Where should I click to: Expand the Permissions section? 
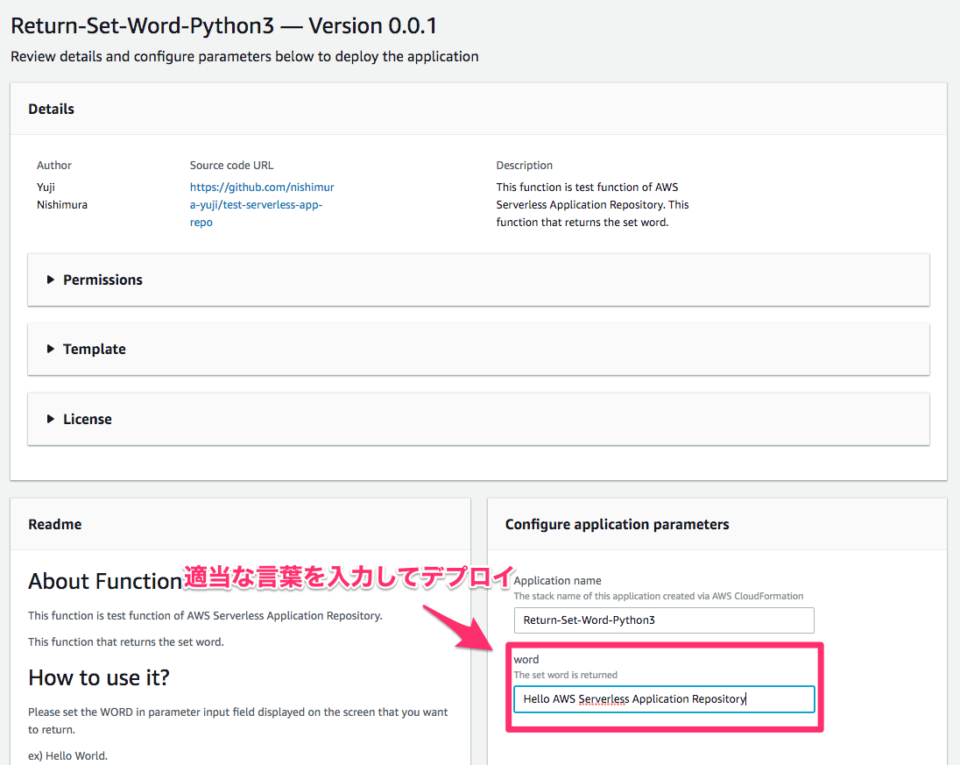(x=102, y=280)
